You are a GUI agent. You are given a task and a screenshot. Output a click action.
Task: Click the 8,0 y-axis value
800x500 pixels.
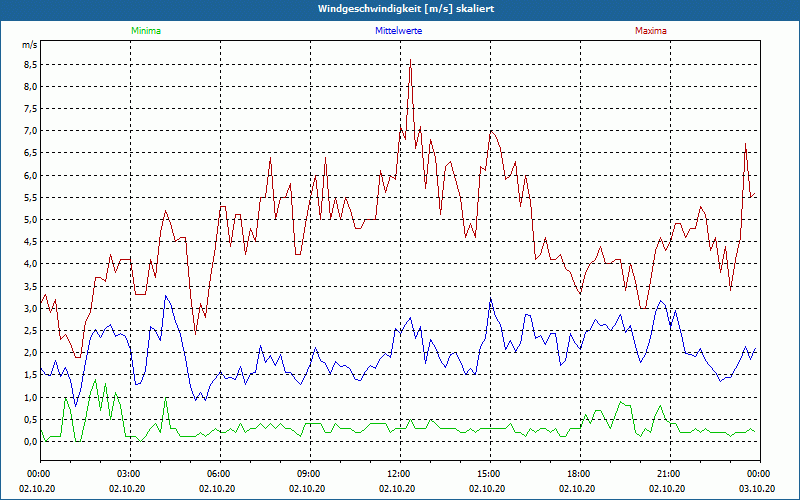pos(30,87)
